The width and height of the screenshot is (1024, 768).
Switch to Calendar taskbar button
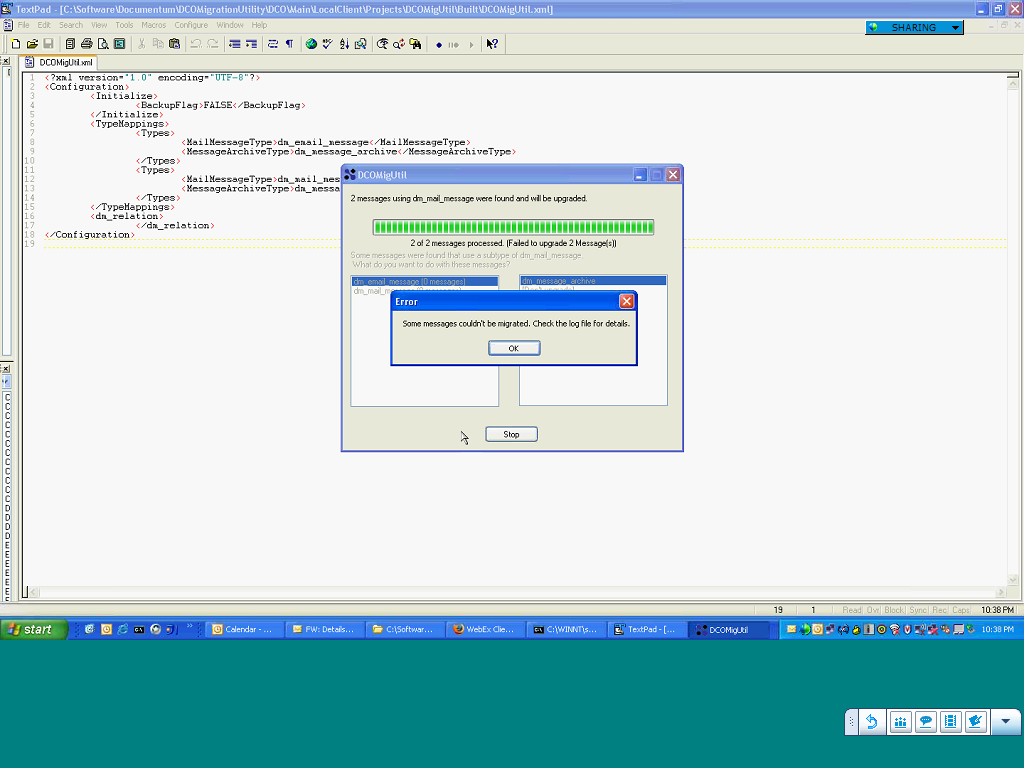coord(245,630)
